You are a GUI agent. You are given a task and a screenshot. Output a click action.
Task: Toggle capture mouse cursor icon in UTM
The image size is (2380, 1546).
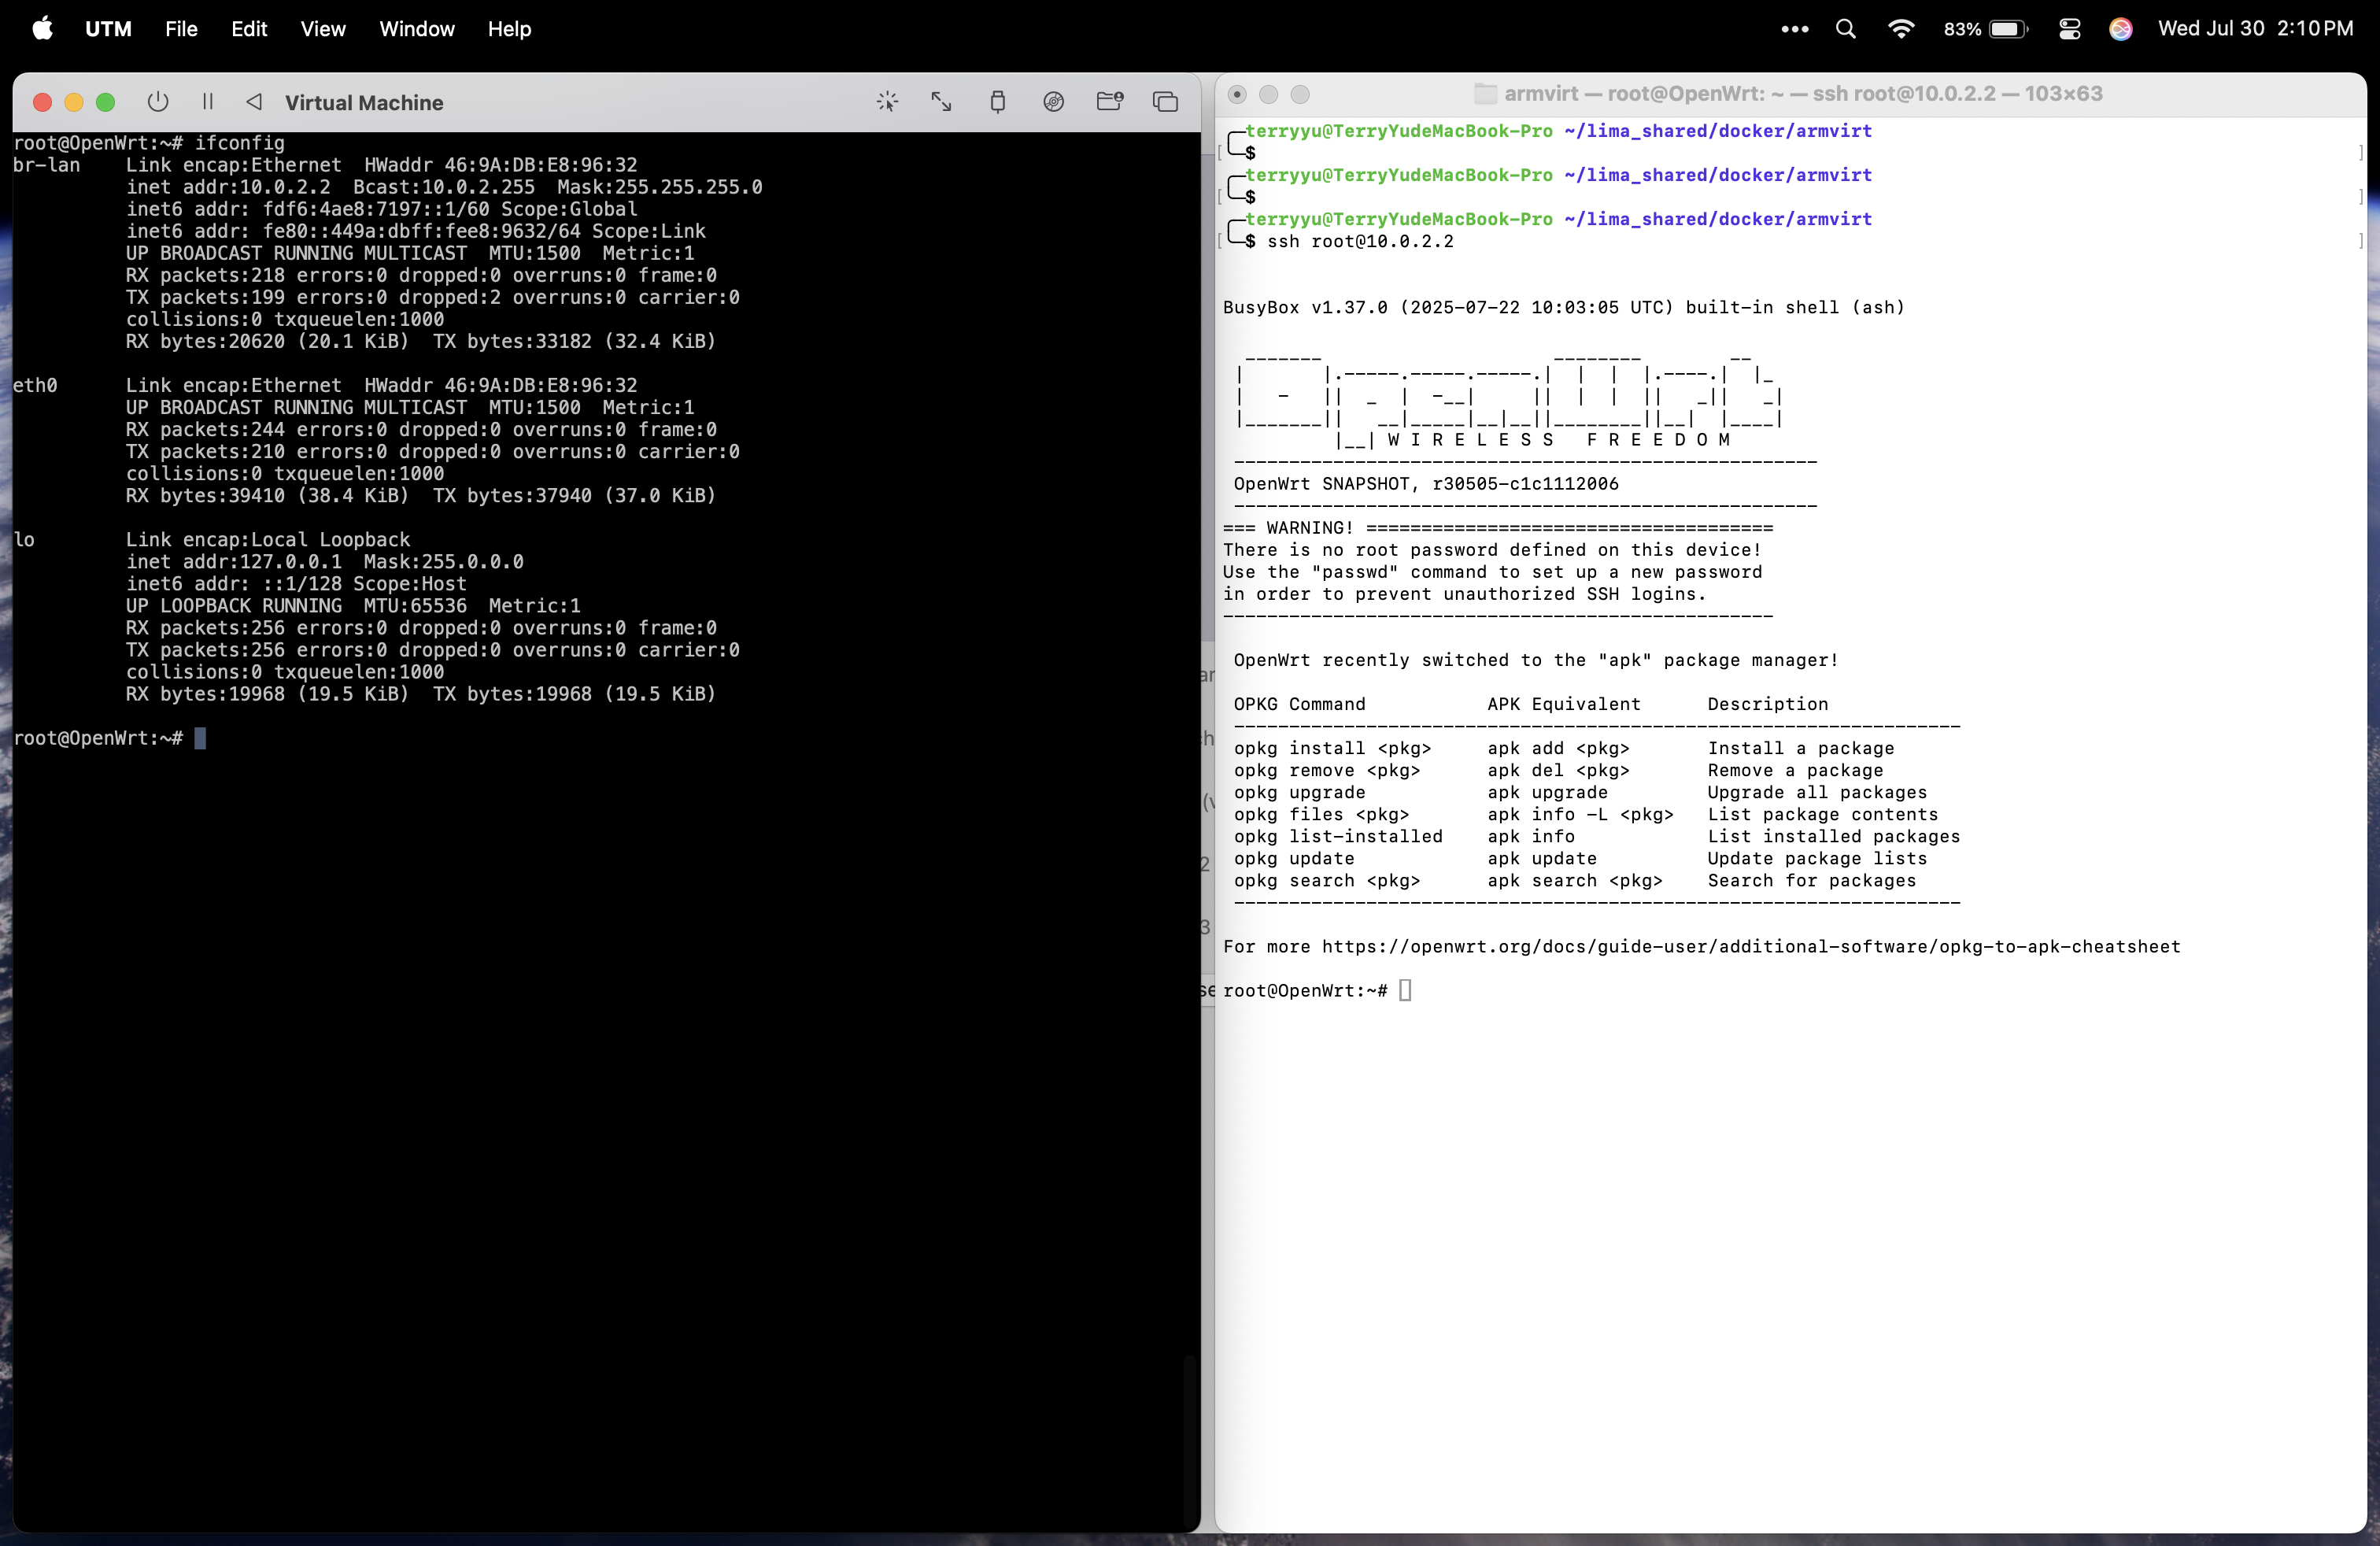point(887,102)
